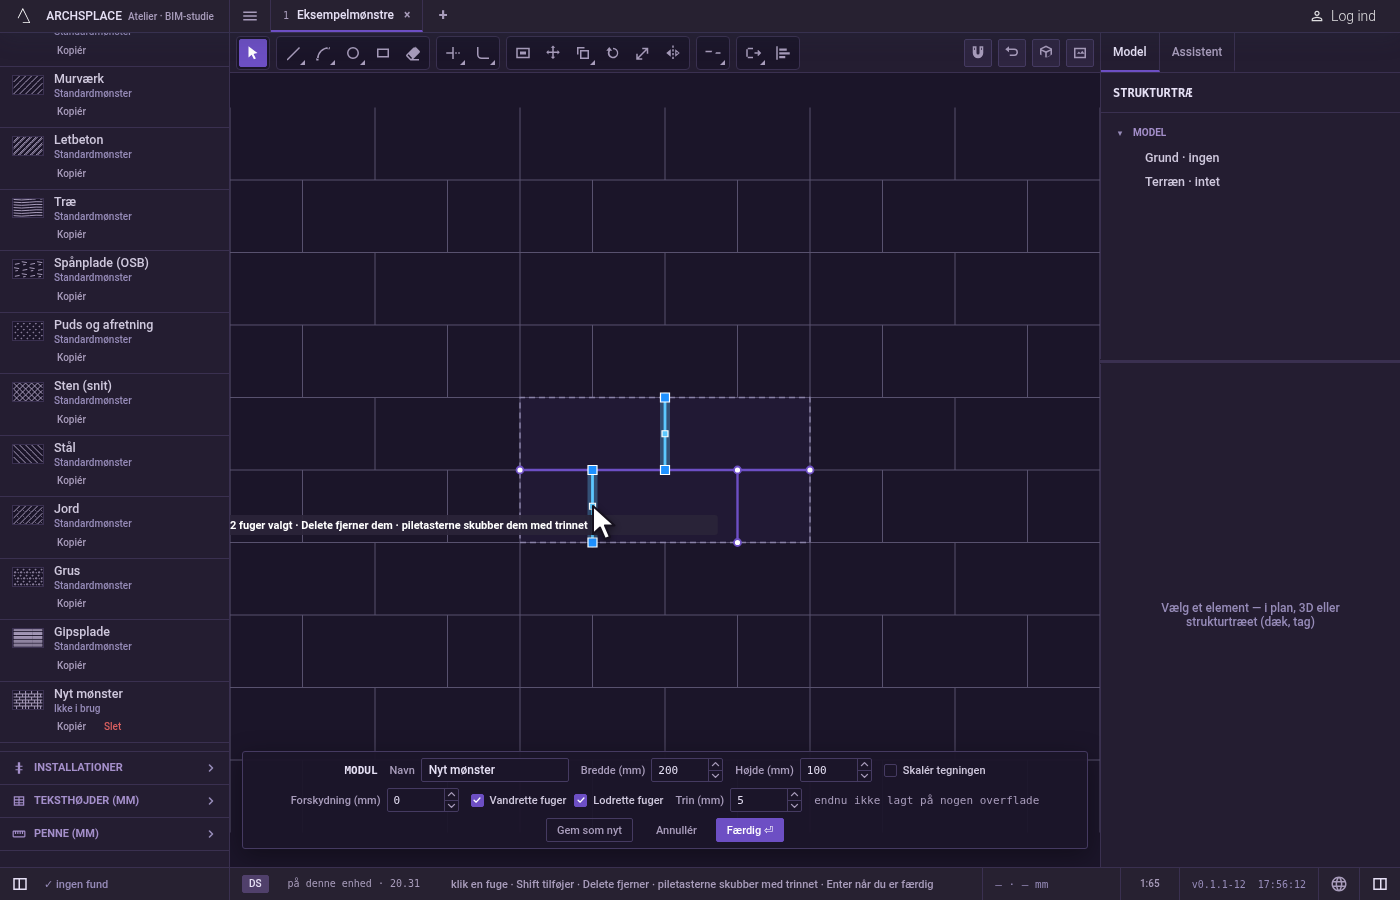This screenshot has width=1400, height=900.
Task: Toggle the right panel icon in status bar
Action: pyautogui.click(x=1380, y=884)
